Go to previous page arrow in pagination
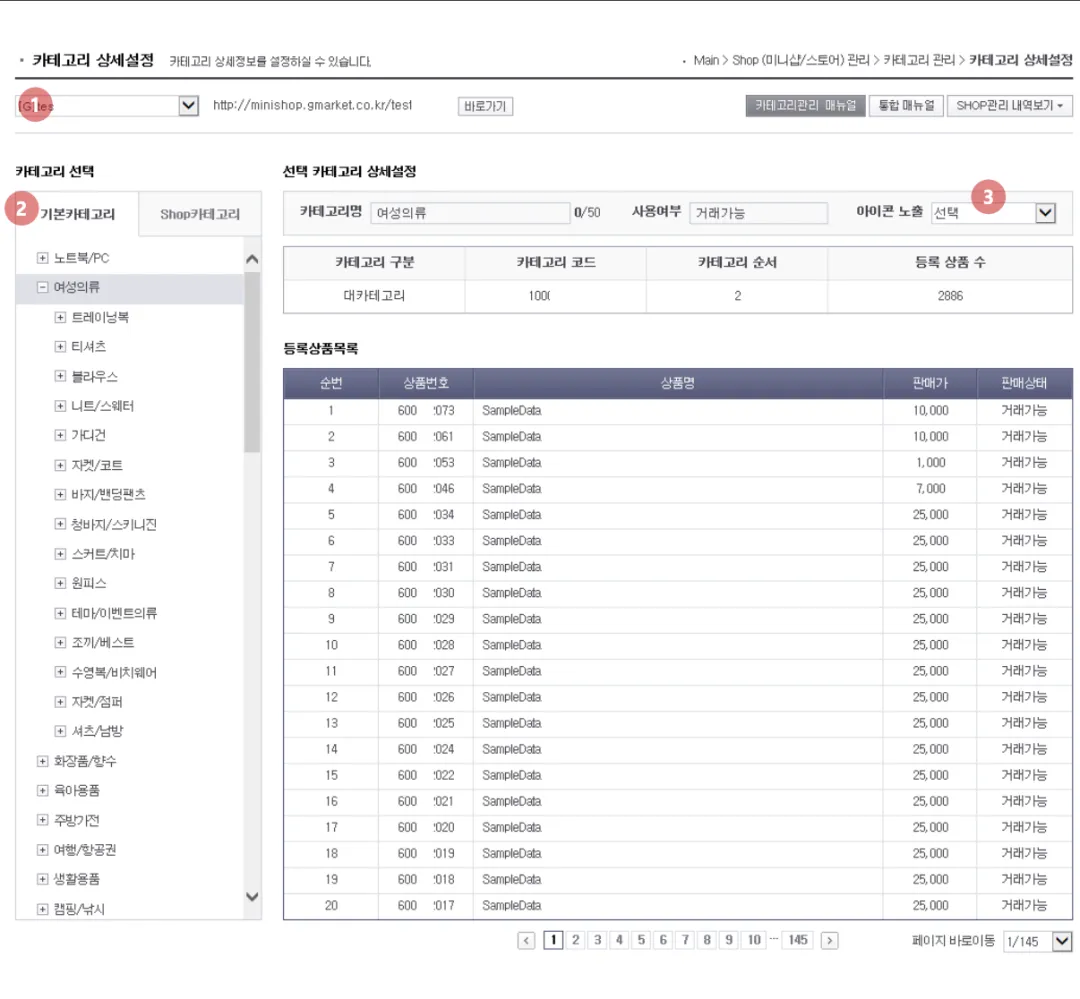This screenshot has width=1080, height=999. 526,940
